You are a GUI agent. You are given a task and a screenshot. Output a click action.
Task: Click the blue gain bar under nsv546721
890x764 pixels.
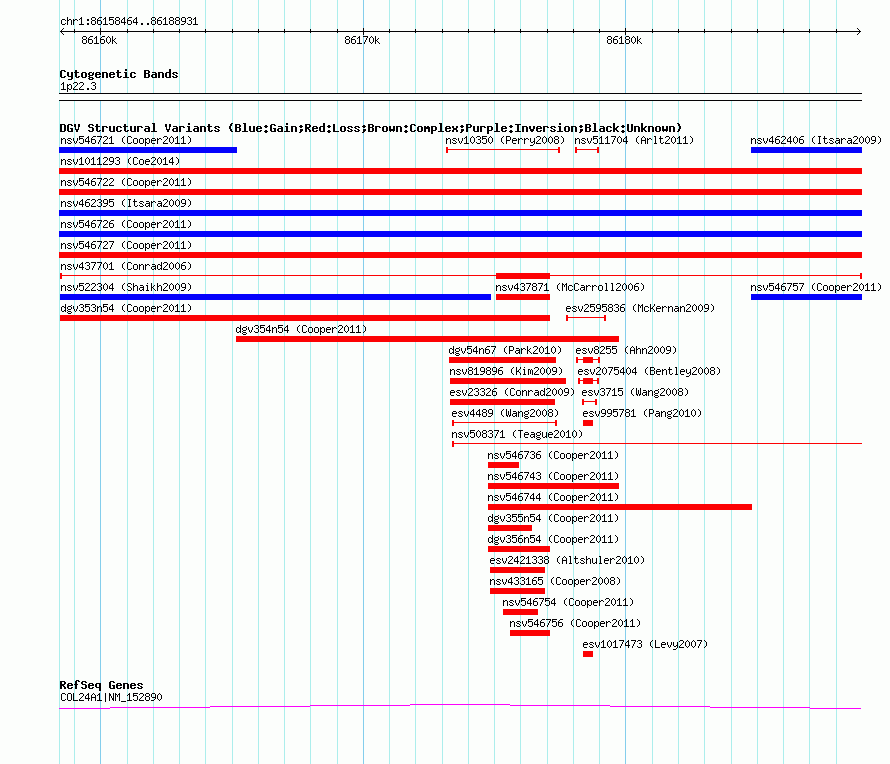[148, 150]
